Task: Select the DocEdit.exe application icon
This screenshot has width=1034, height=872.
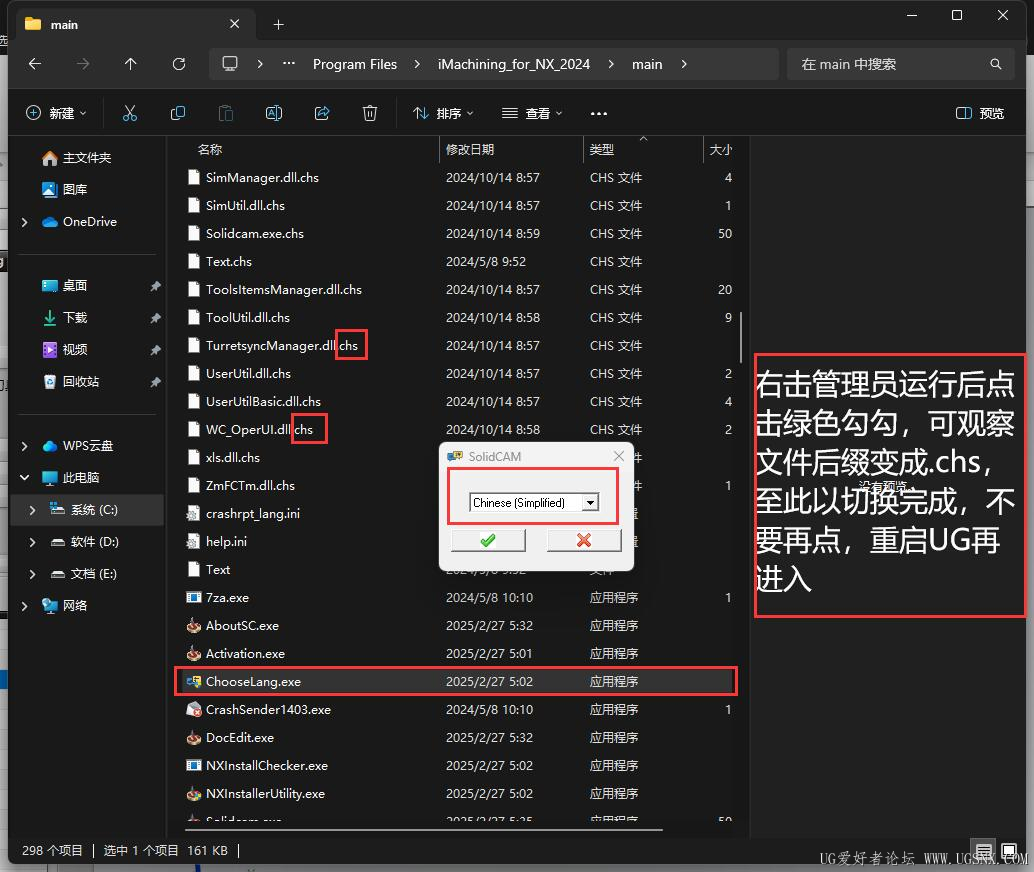Action: (x=193, y=737)
